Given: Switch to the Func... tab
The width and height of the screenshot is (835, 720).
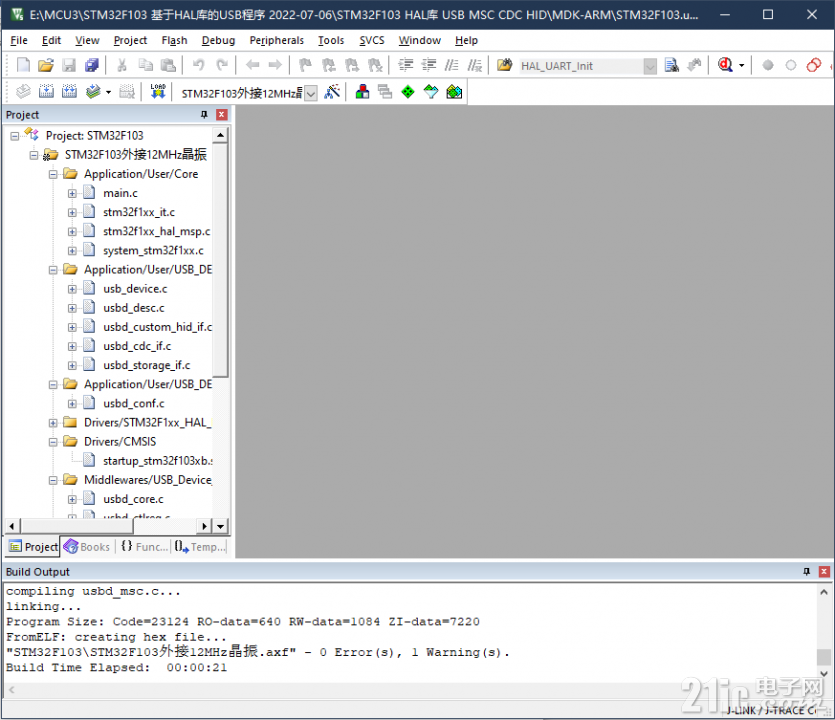Looking at the screenshot, I should point(144,547).
